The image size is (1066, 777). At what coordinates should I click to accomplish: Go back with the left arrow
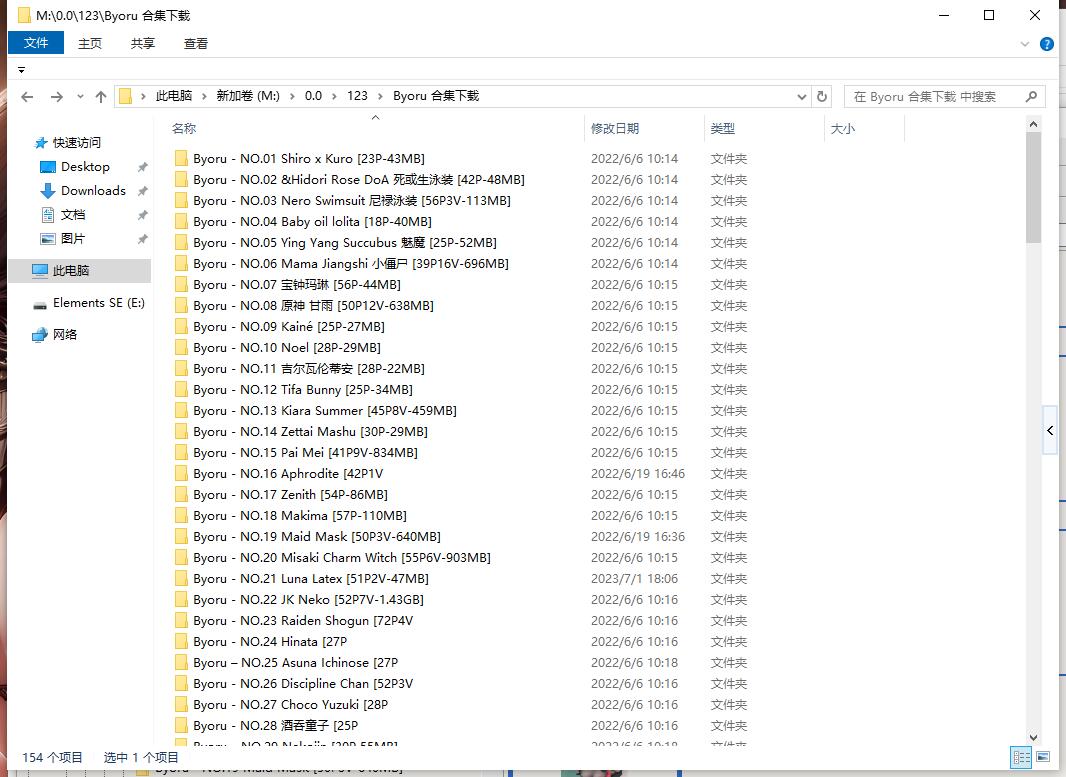click(27, 97)
